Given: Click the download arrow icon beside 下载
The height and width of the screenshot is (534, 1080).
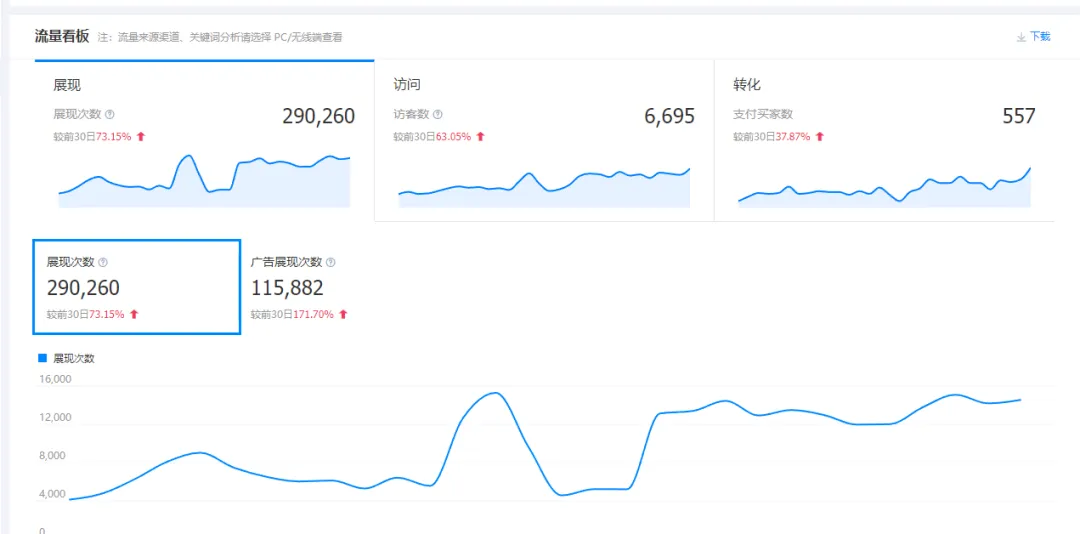Looking at the screenshot, I should [x=1021, y=37].
